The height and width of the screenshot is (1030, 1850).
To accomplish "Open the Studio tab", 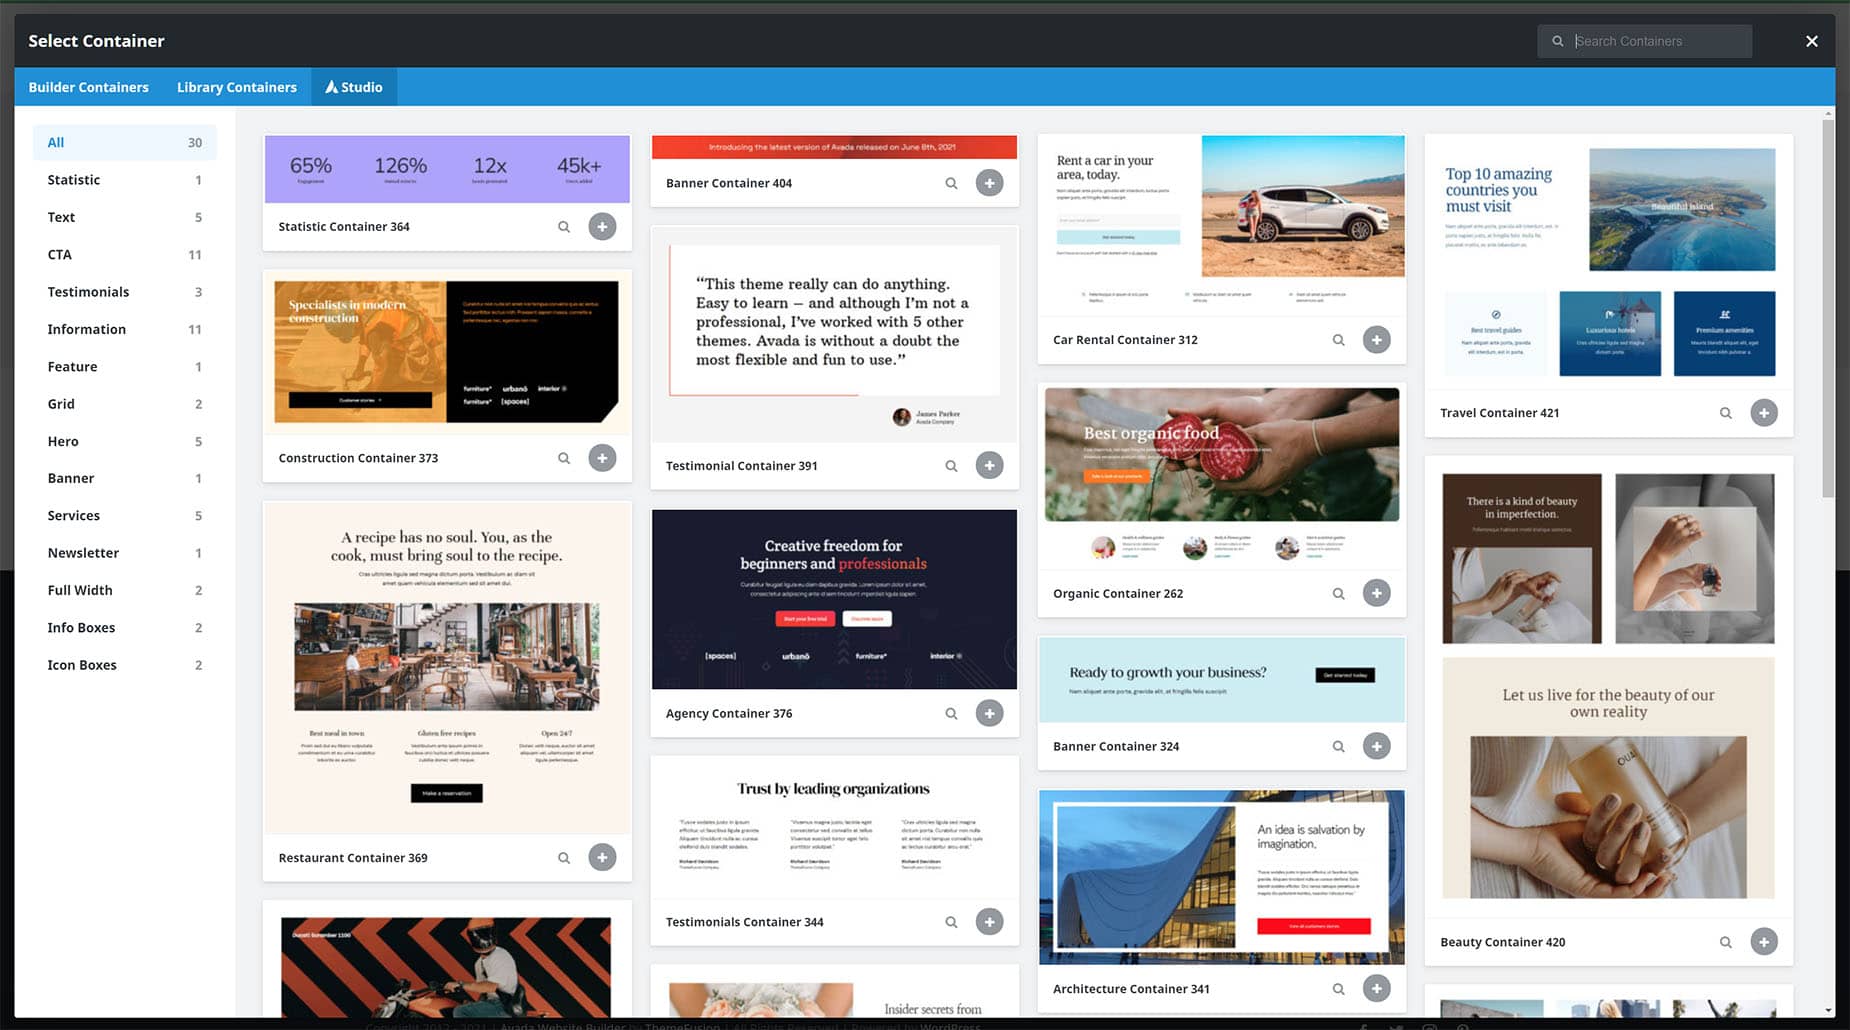I will (354, 87).
